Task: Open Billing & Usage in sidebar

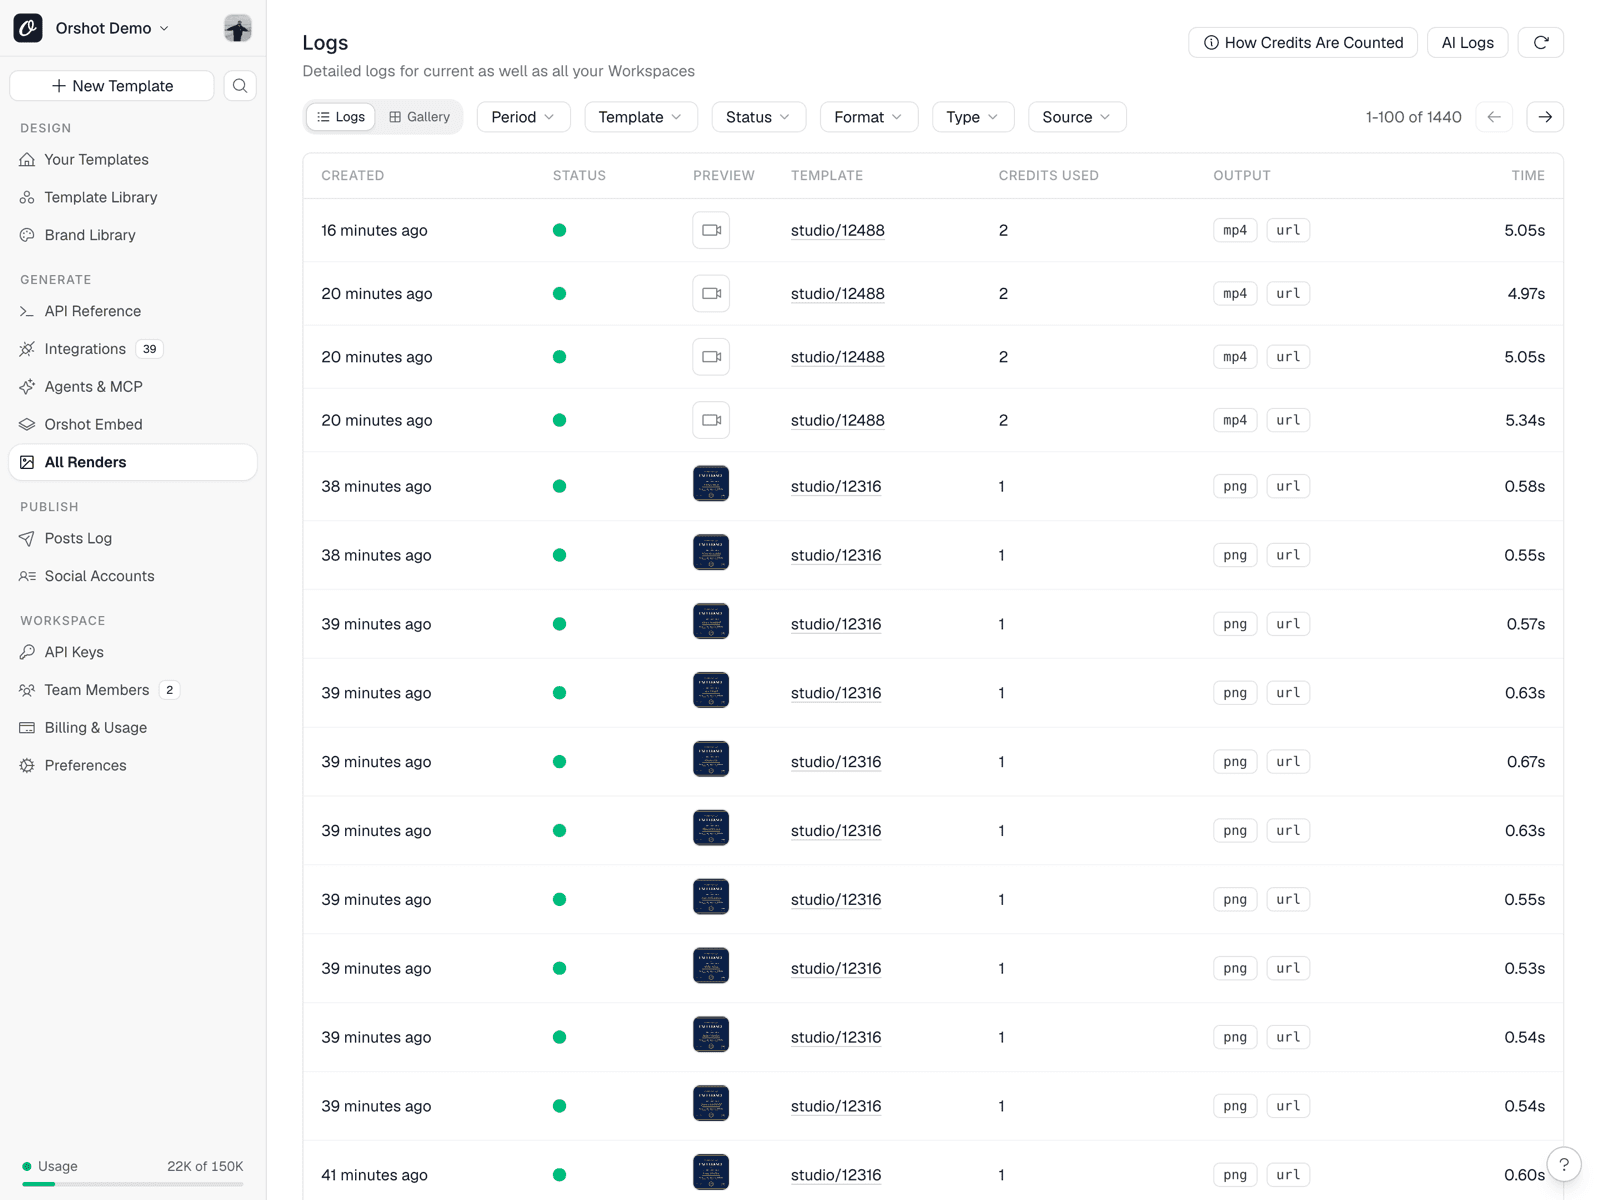Action: [x=133, y=728]
